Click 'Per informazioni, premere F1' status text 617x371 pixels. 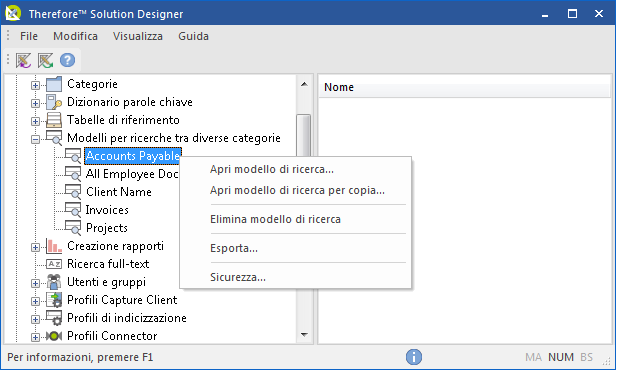click(80, 357)
